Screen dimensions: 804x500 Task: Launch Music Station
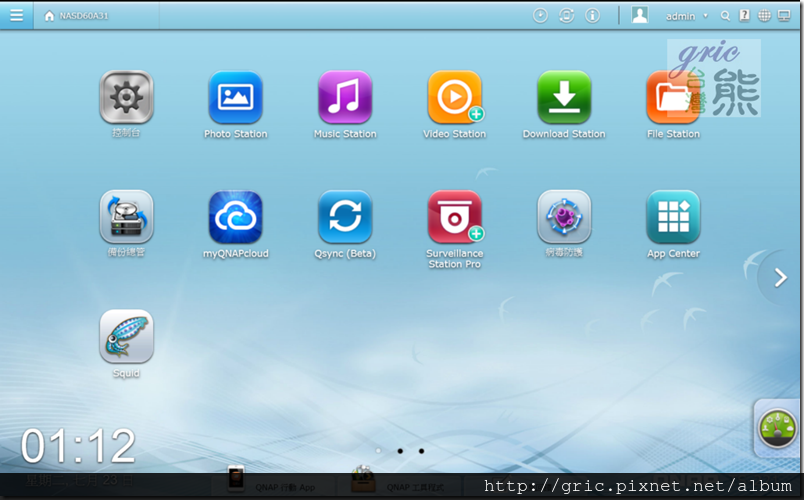345,97
